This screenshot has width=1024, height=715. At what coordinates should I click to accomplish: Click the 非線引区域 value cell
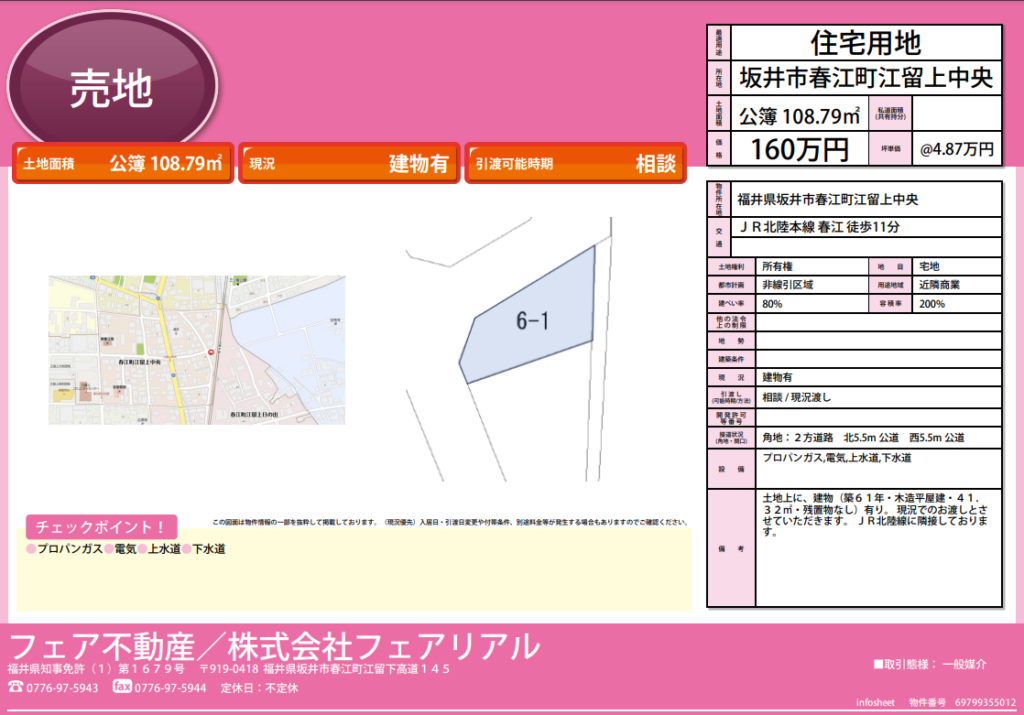(x=812, y=285)
